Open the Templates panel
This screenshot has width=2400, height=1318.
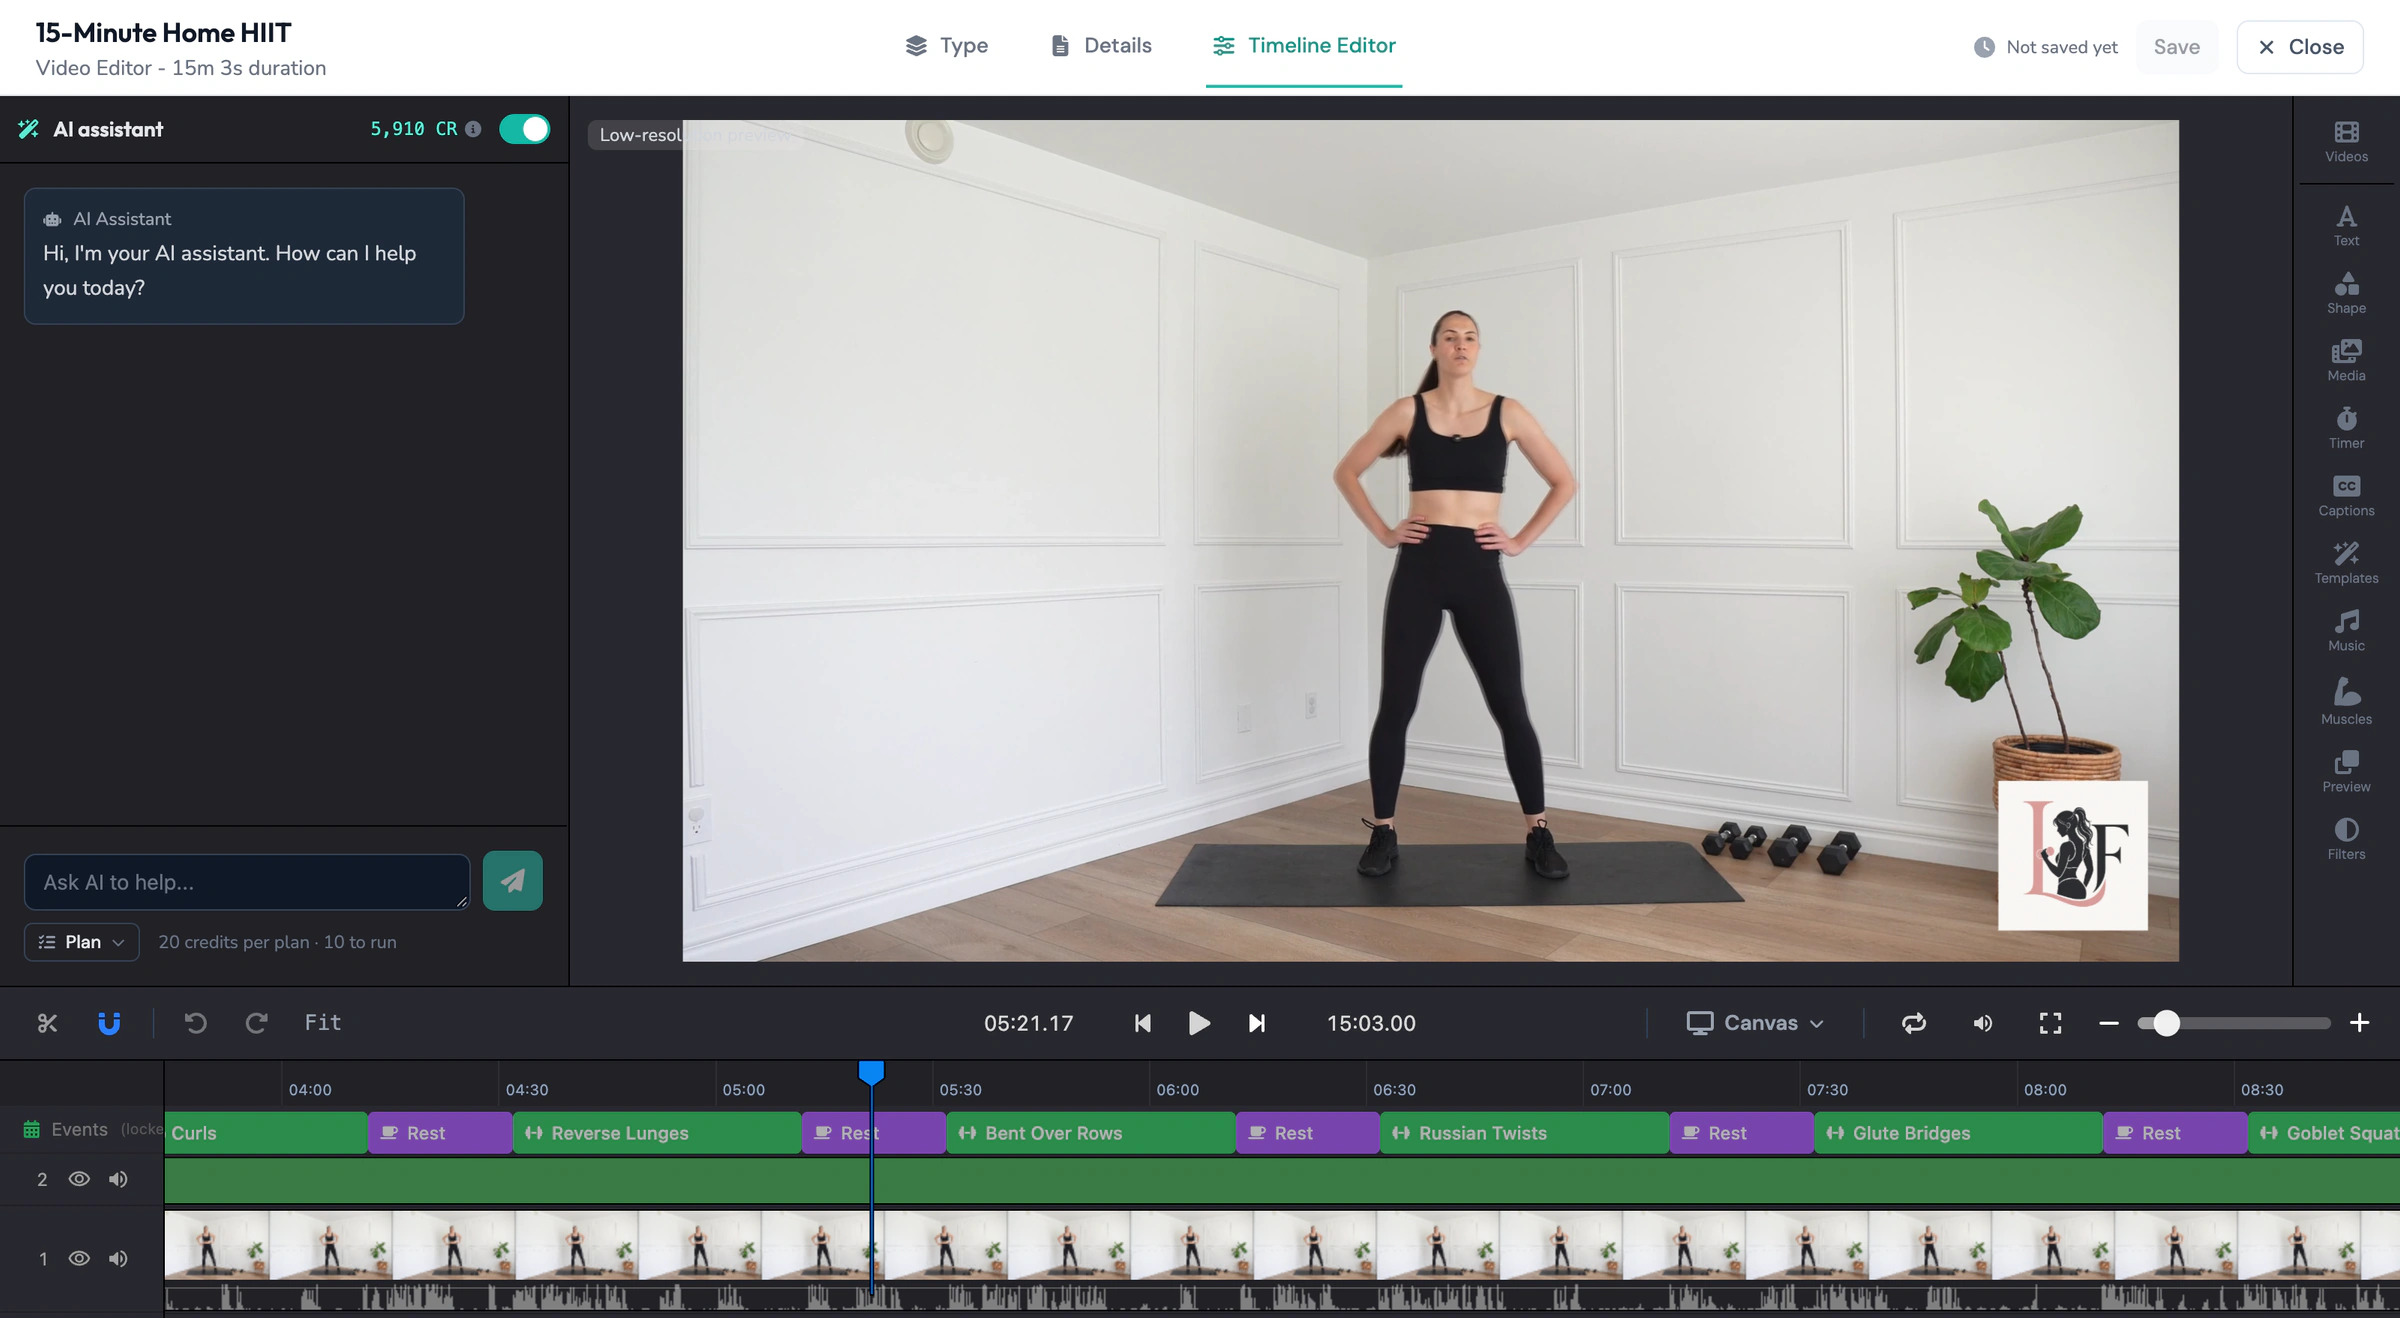2346,563
